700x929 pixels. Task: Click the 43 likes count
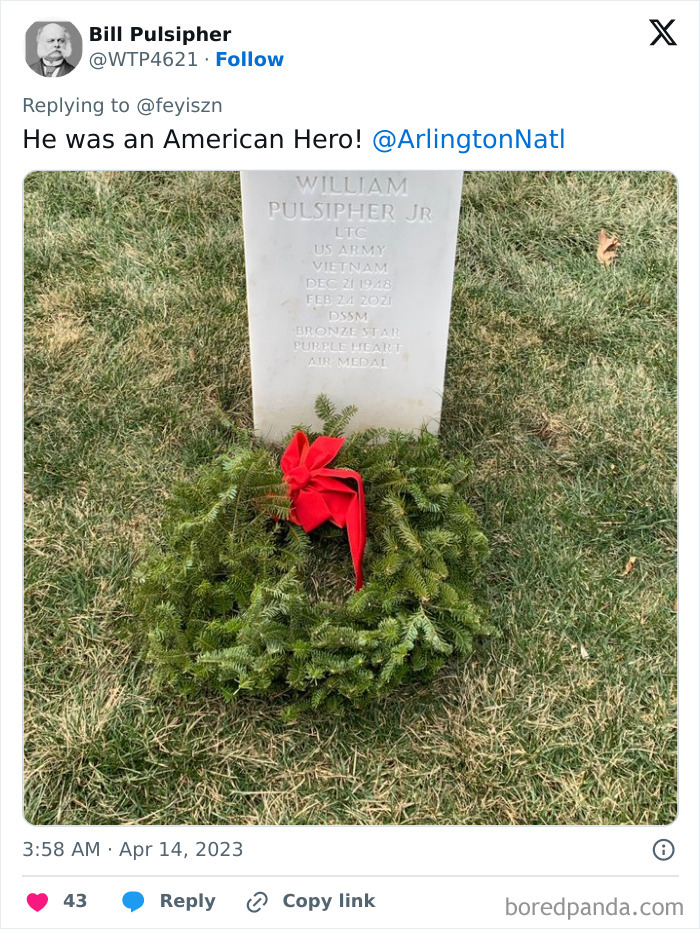tap(75, 901)
